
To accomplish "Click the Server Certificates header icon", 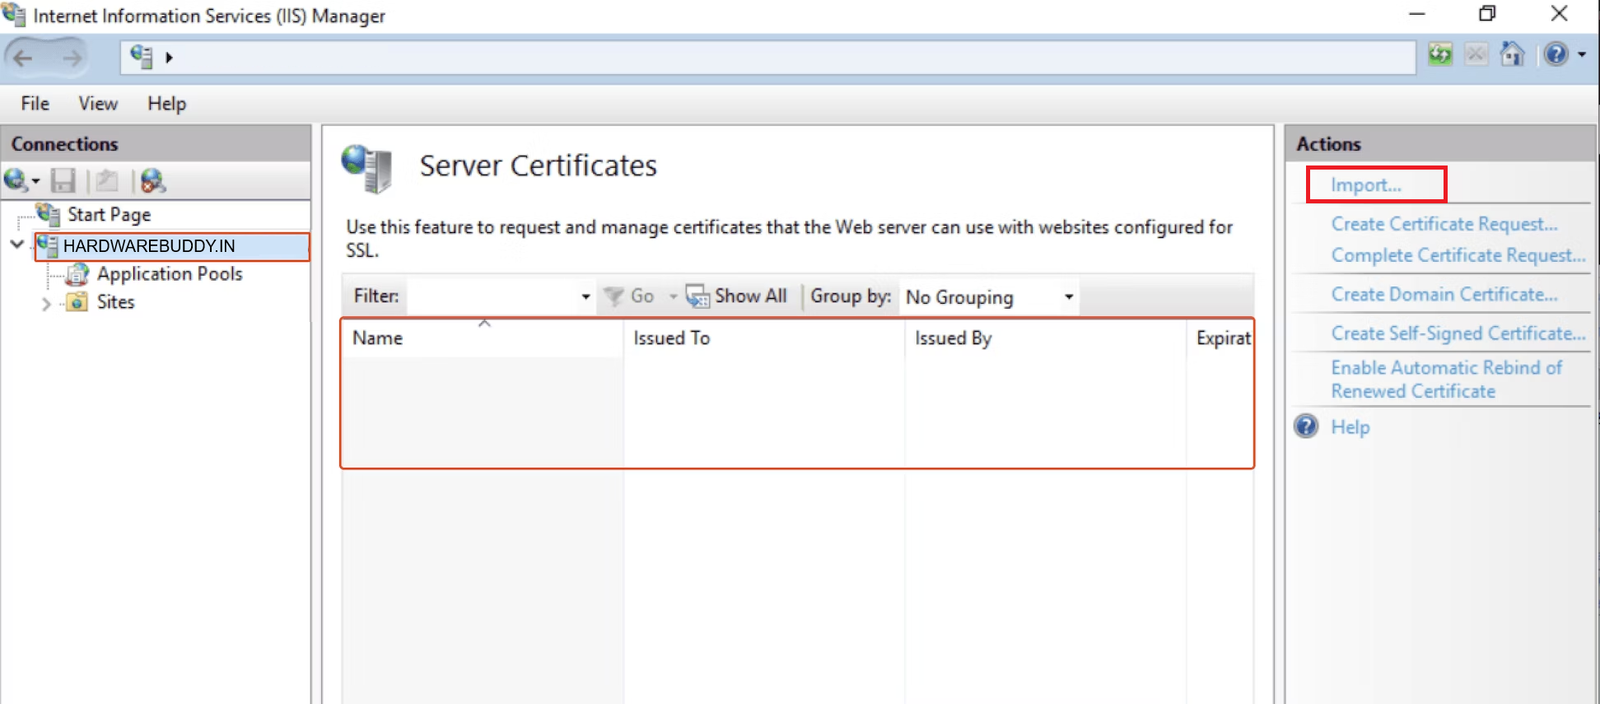I will click(x=367, y=168).
